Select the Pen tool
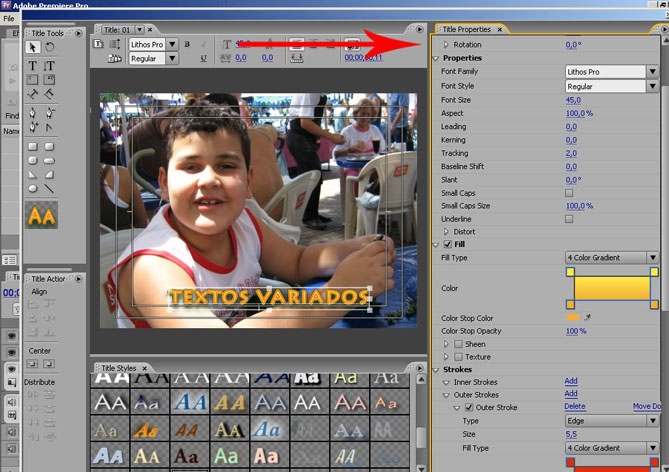 33,112
